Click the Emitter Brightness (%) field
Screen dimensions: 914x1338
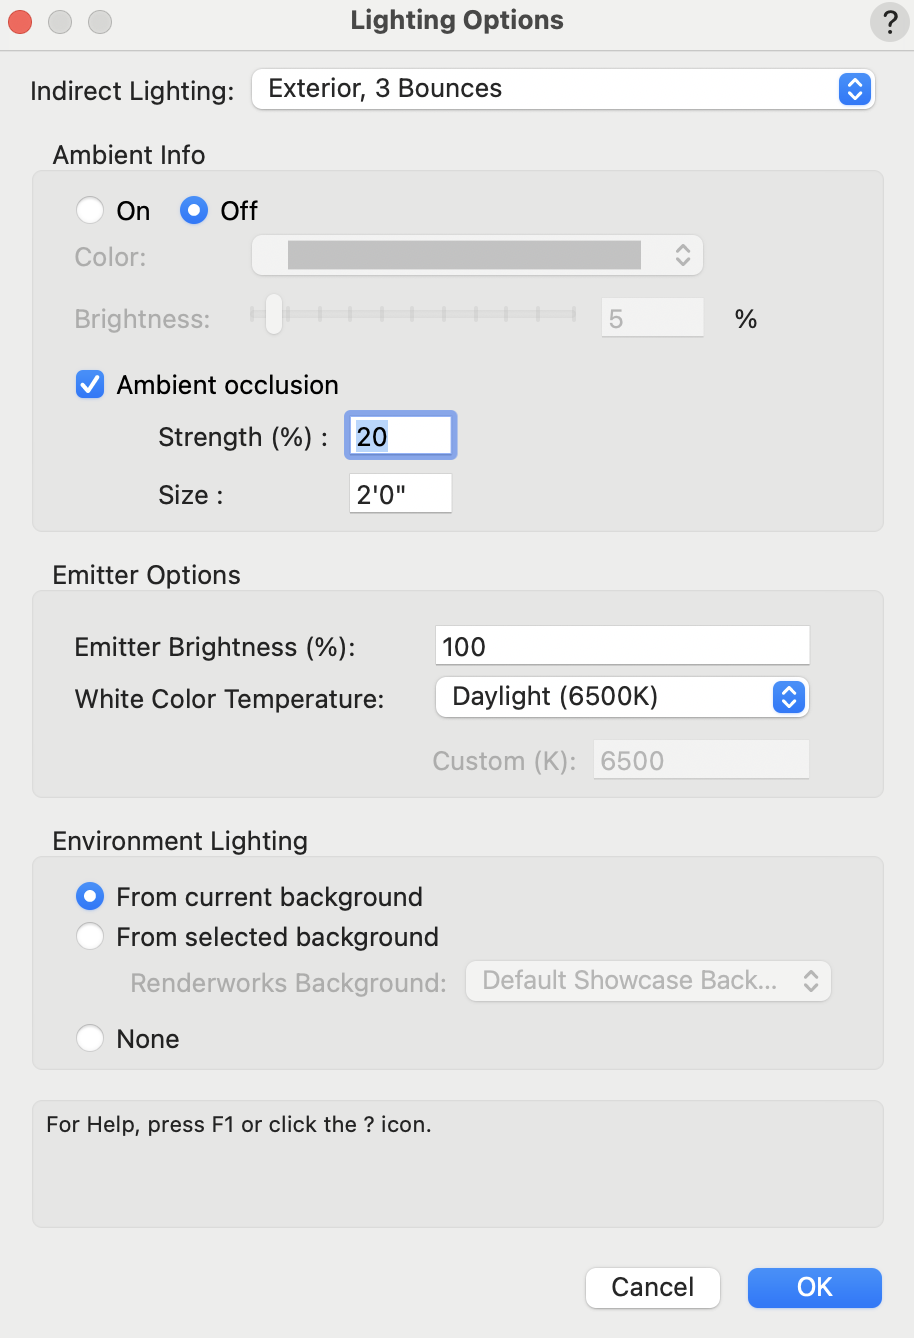621,646
